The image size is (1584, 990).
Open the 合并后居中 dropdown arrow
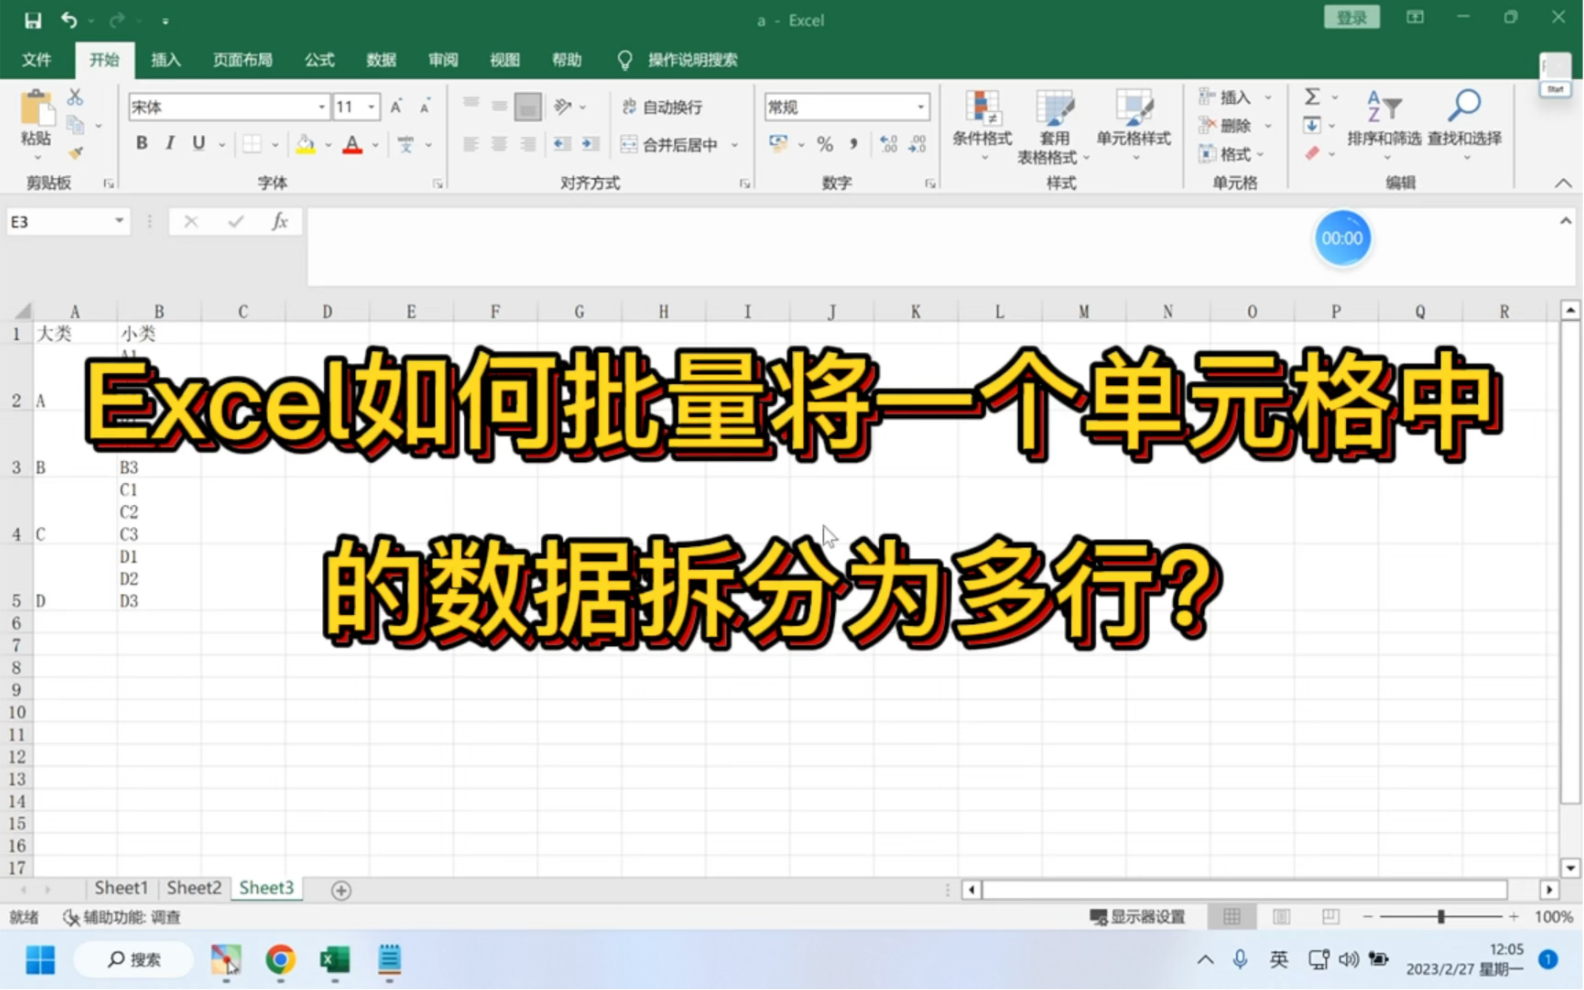coord(735,145)
